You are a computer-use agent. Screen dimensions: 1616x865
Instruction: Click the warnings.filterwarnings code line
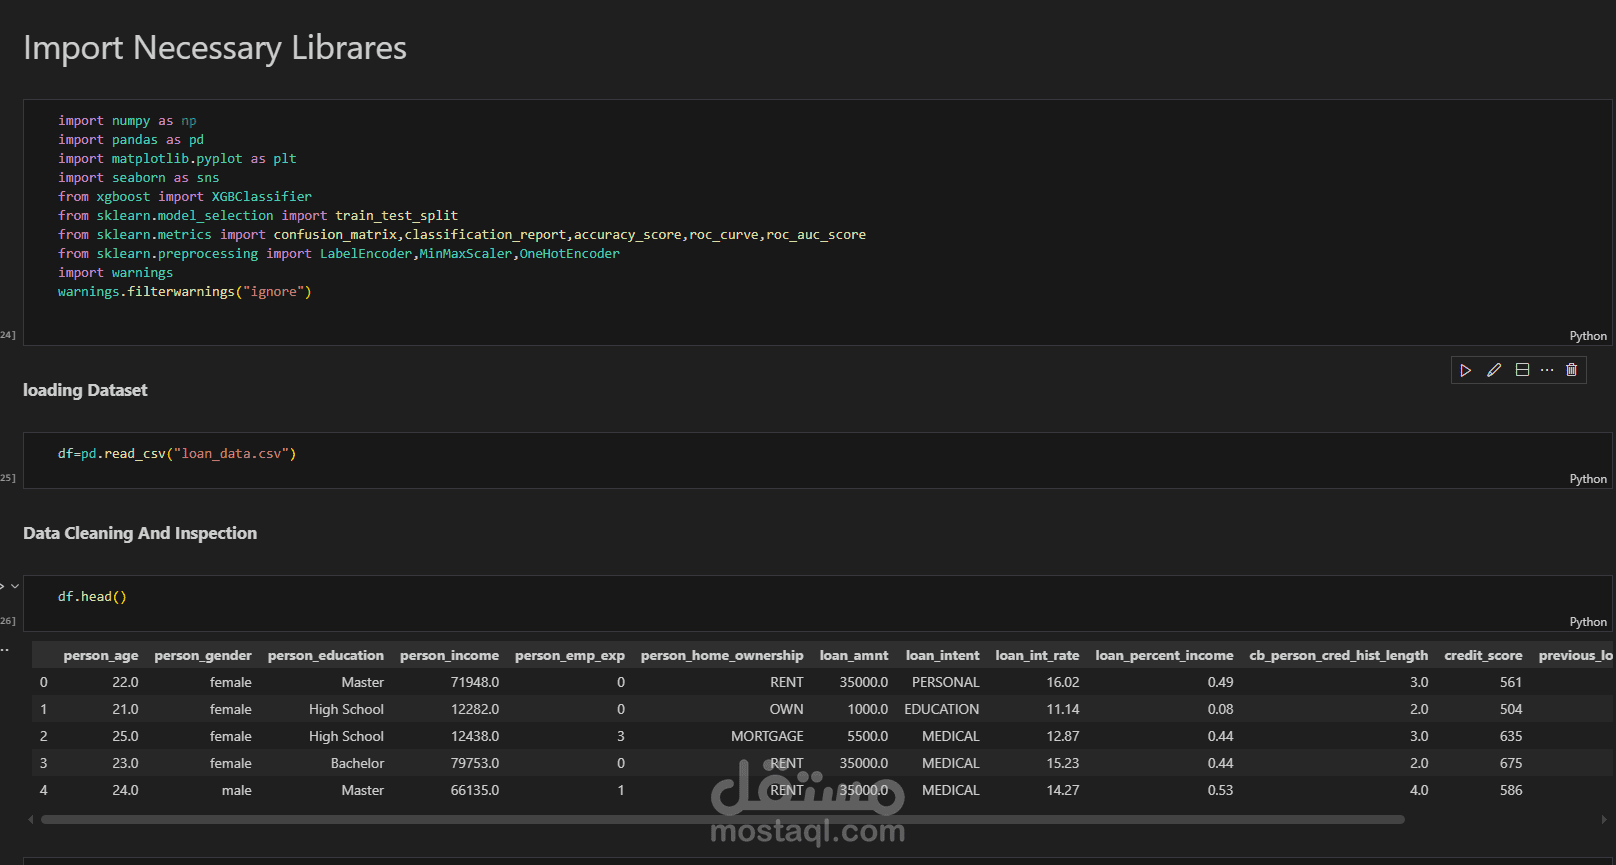pos(185,292)
